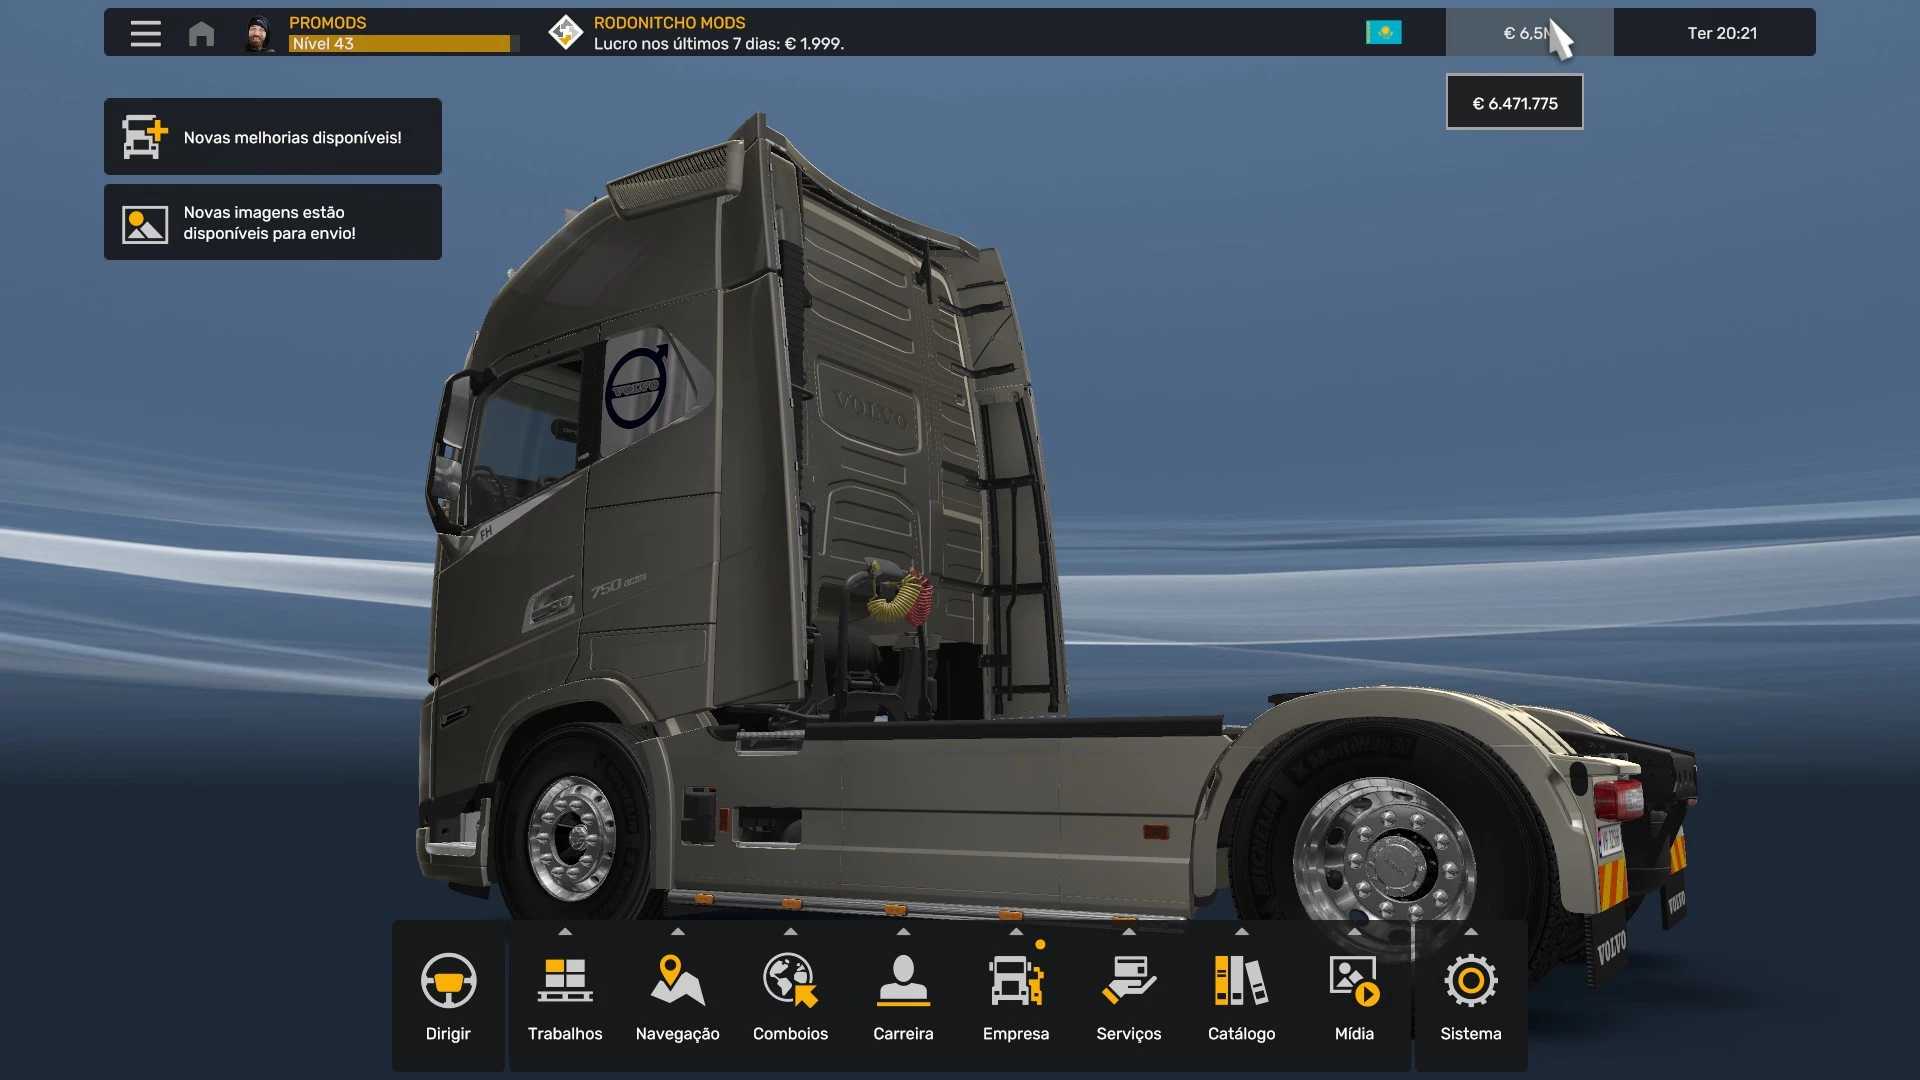Open the Carreira career icon

(x=903, y=981)
